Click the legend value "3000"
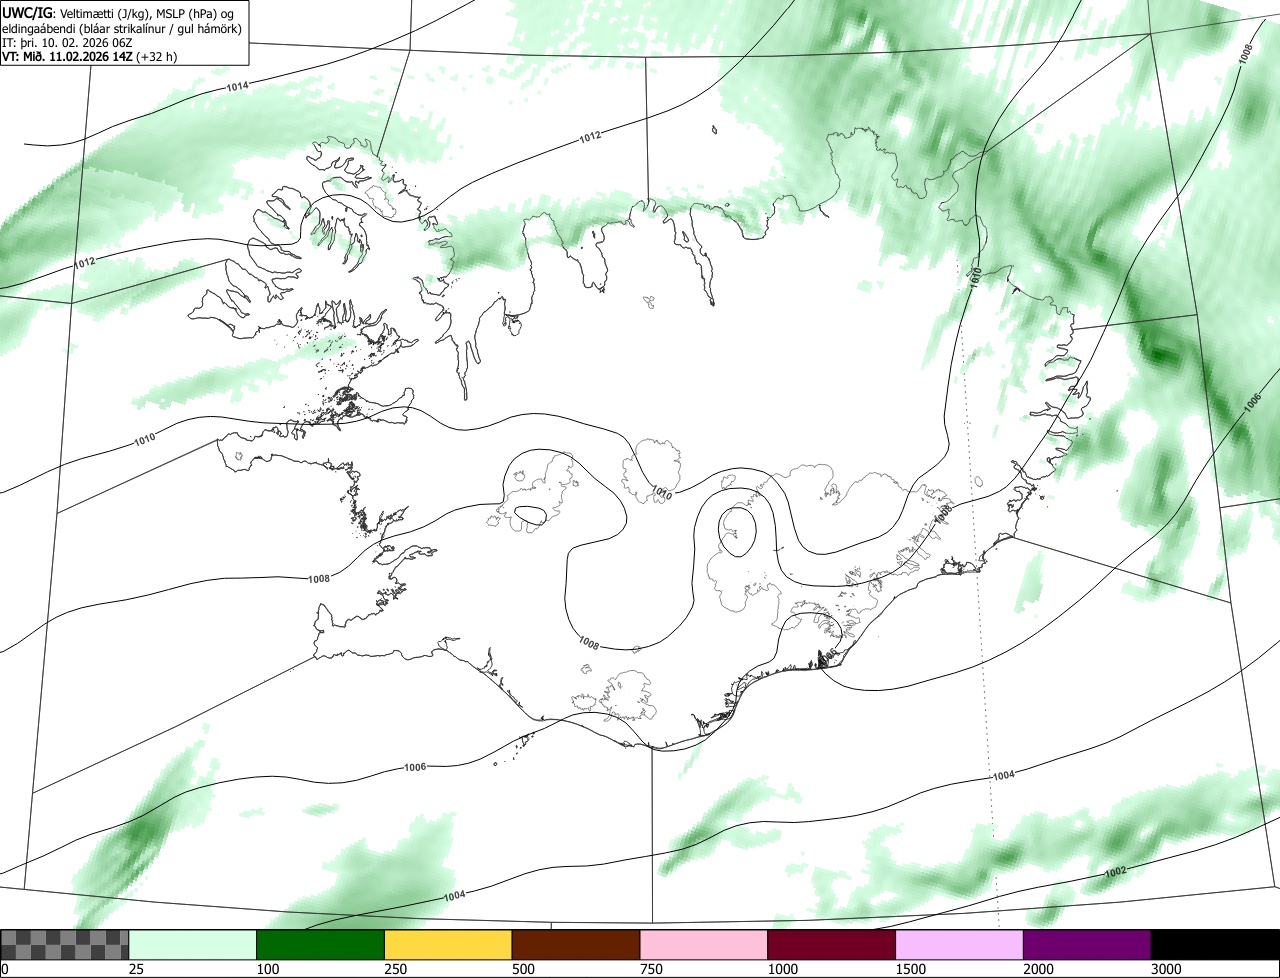Viewport: 1280px width, 978px height. pos(1168,969)
